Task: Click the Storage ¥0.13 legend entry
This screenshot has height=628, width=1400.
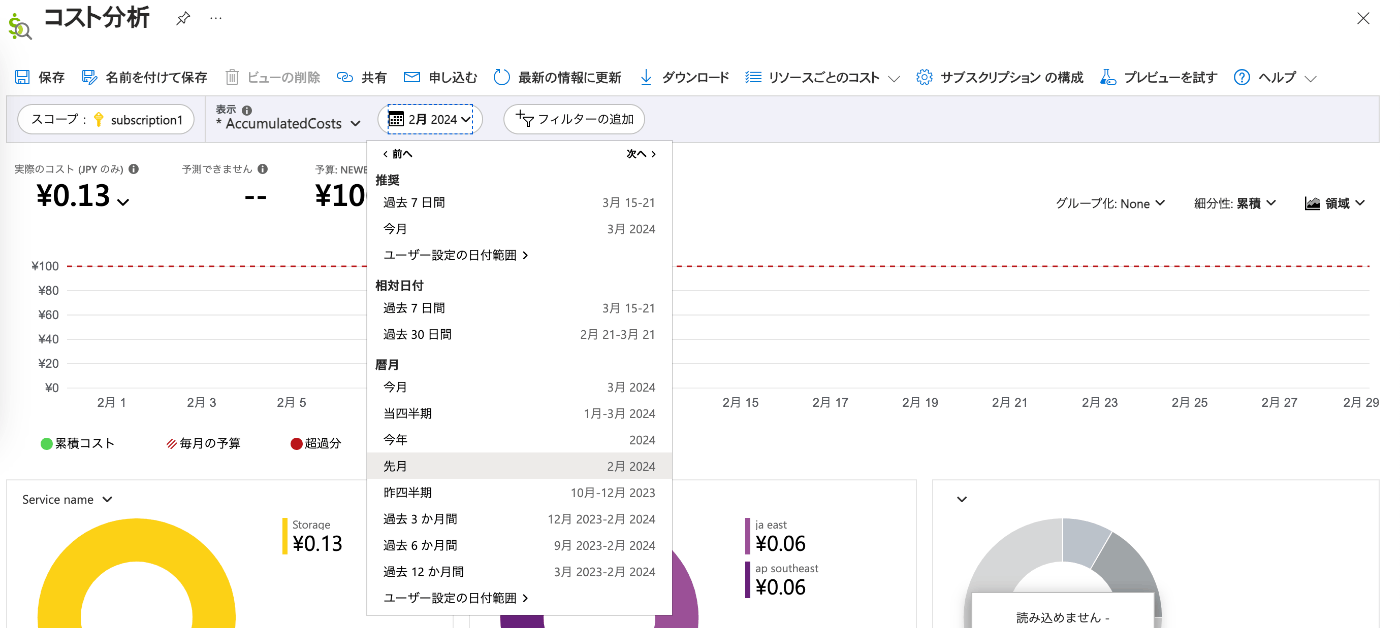Action: [313, 536]
